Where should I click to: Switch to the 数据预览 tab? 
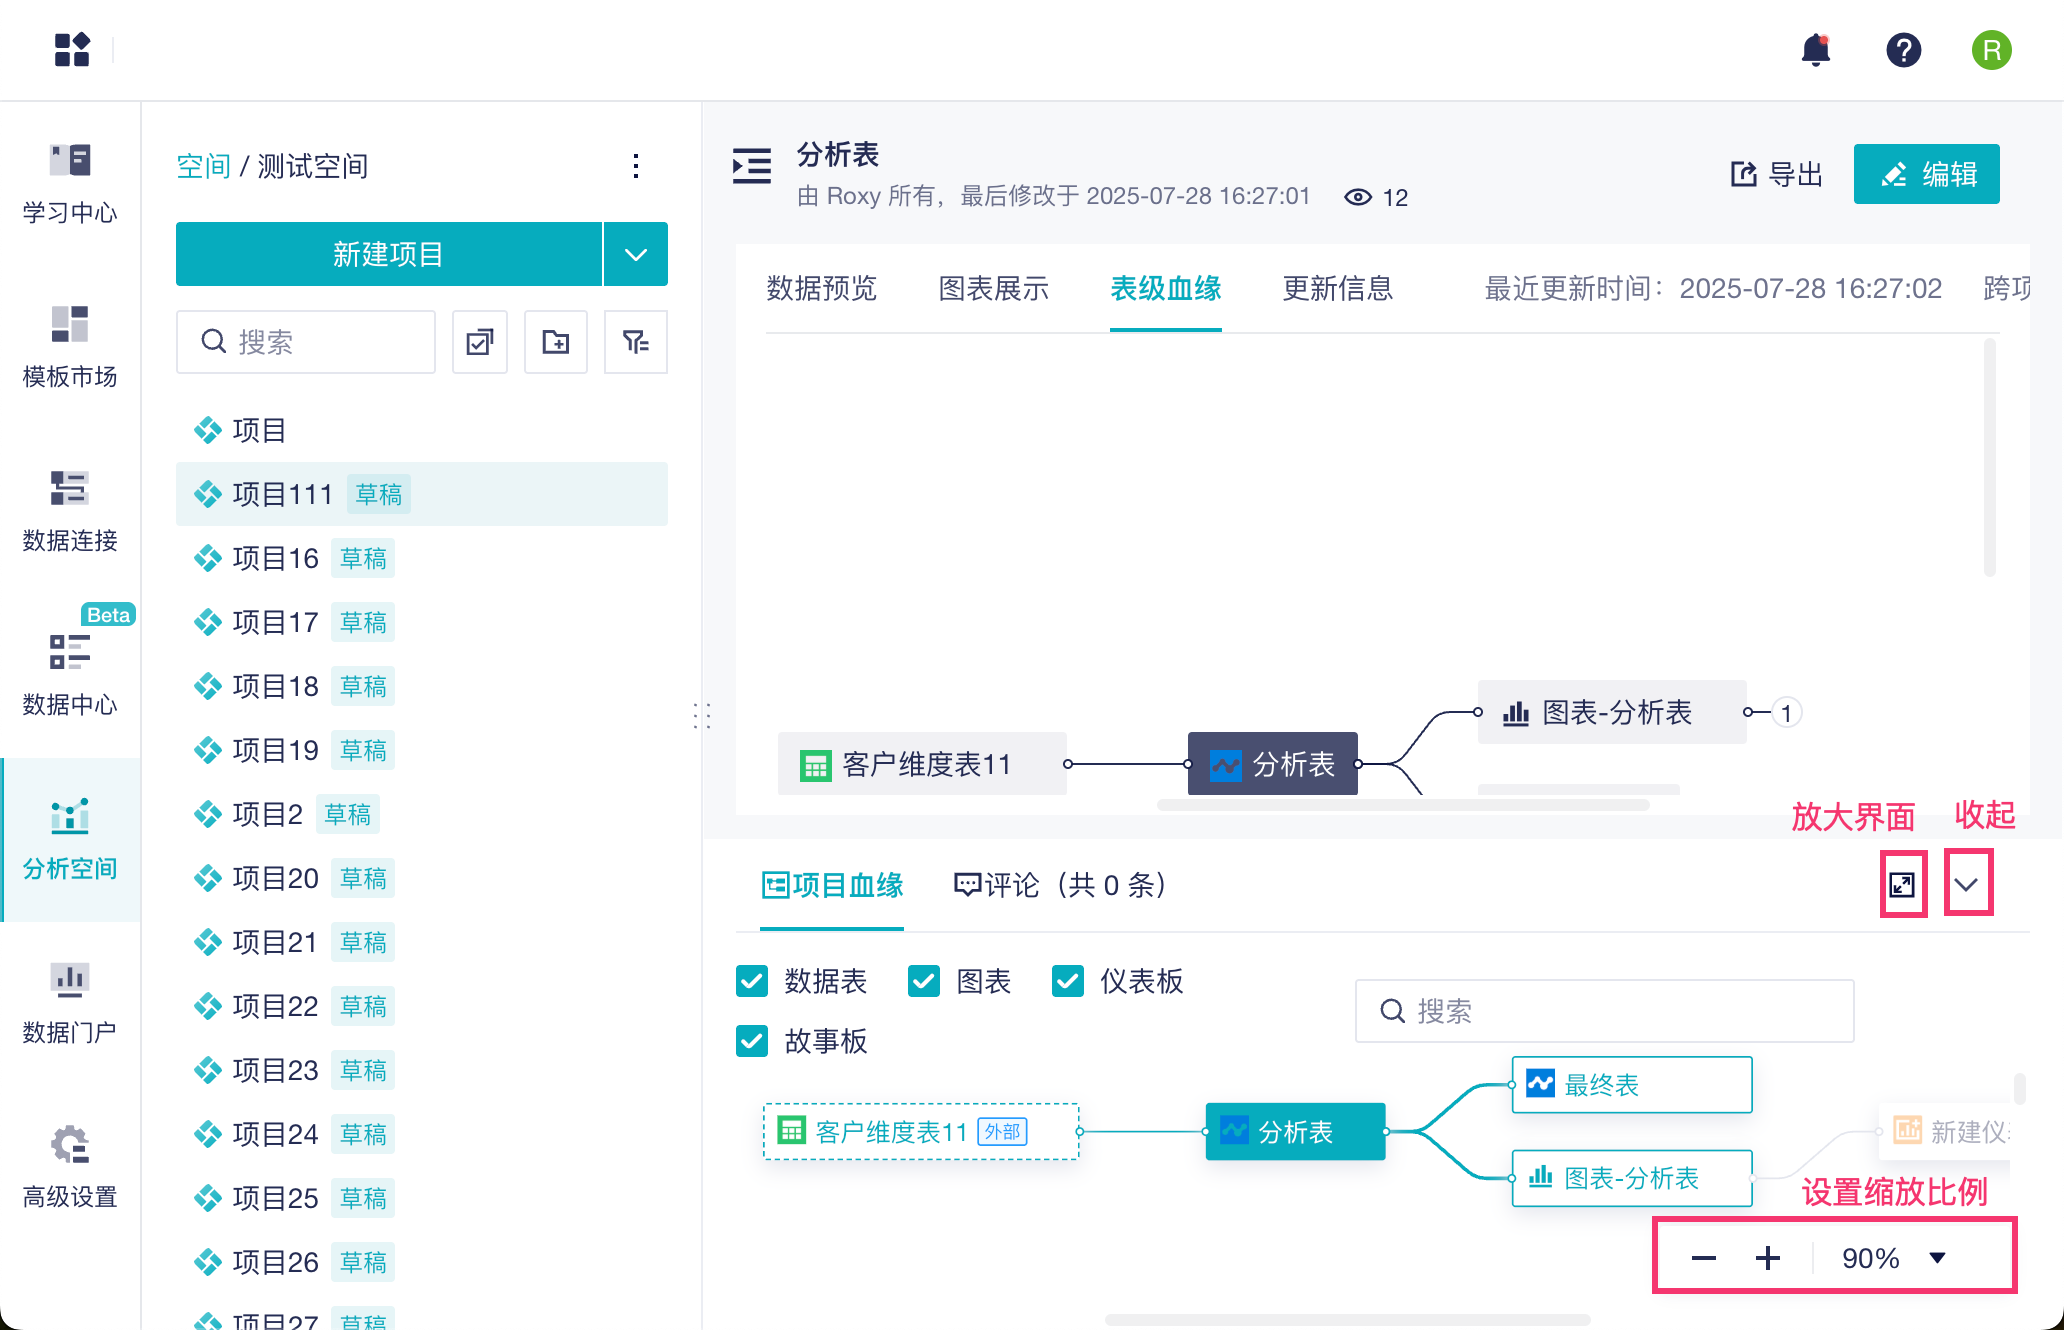pos(821,289)
